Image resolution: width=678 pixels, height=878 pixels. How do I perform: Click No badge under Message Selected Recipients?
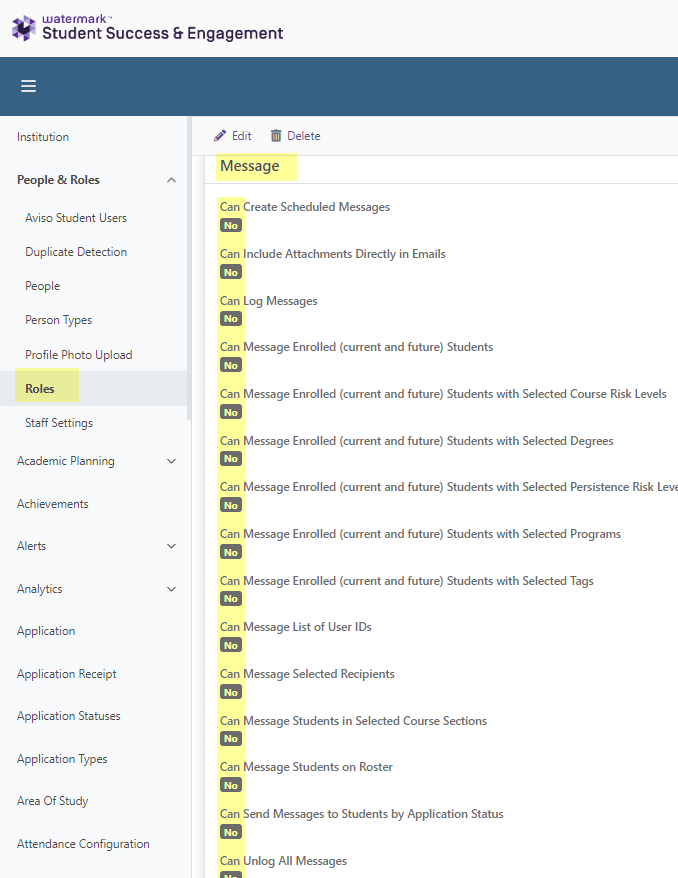pos(231,693)
